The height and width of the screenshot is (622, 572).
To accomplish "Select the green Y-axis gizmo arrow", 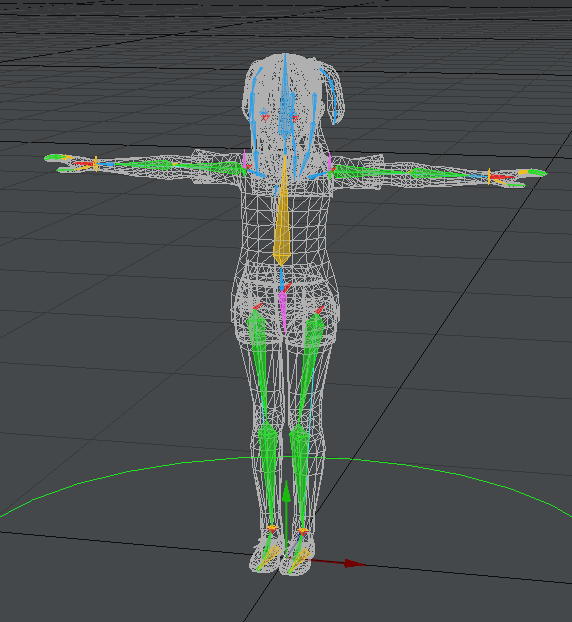I will coord(286,518).
